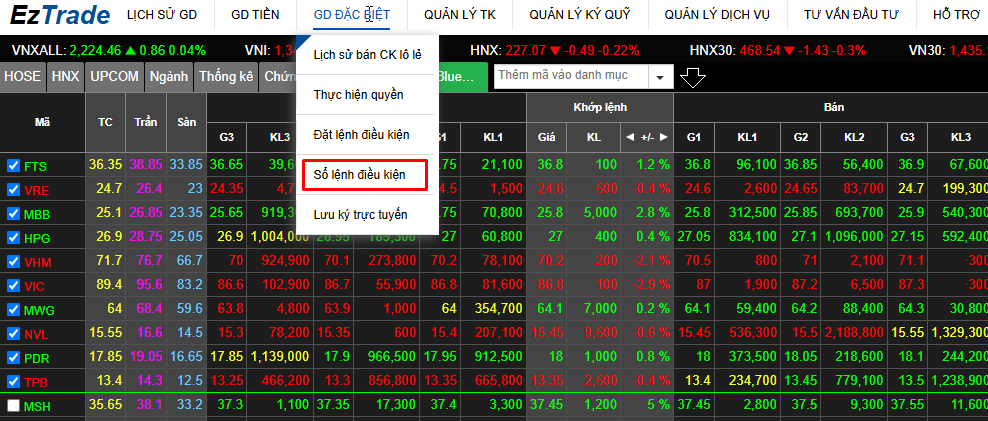Open the watchlist symbol dropdown arrow
988x421 pixels.
660,78
